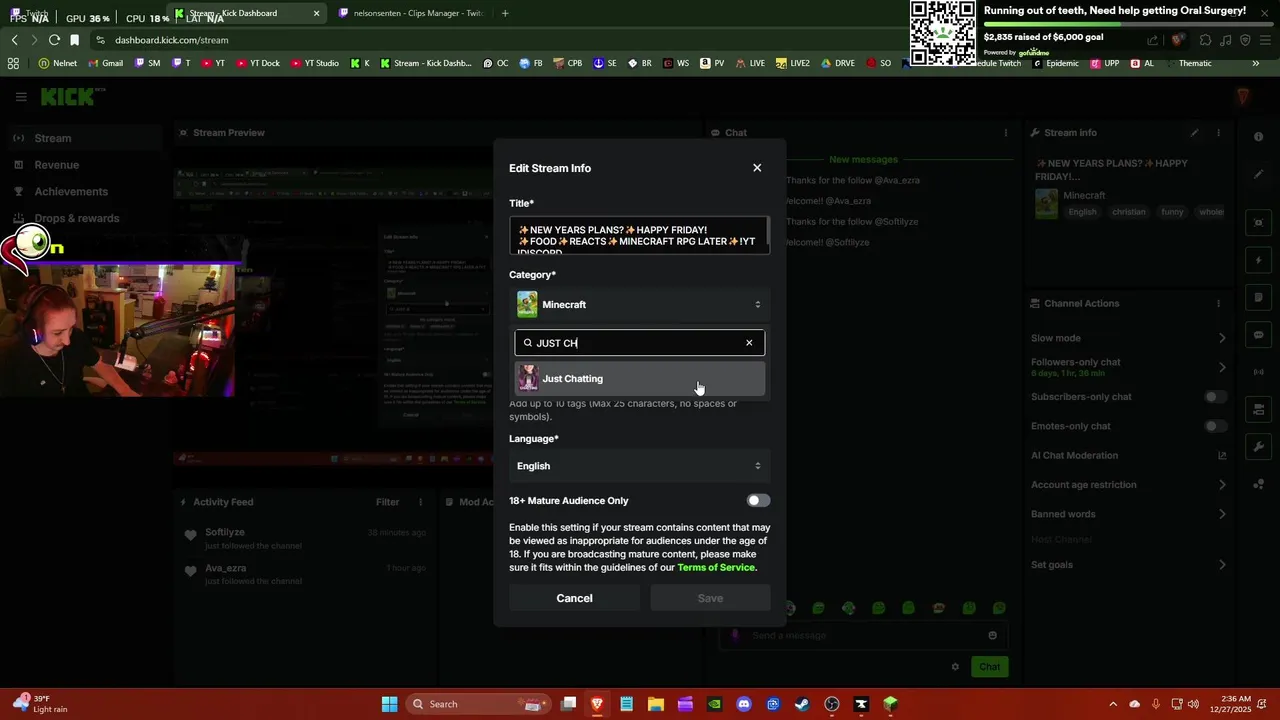This screenshot has width=1280, height=720.
Task: Click the note page icon in right rail
Action: point(1259,298)
